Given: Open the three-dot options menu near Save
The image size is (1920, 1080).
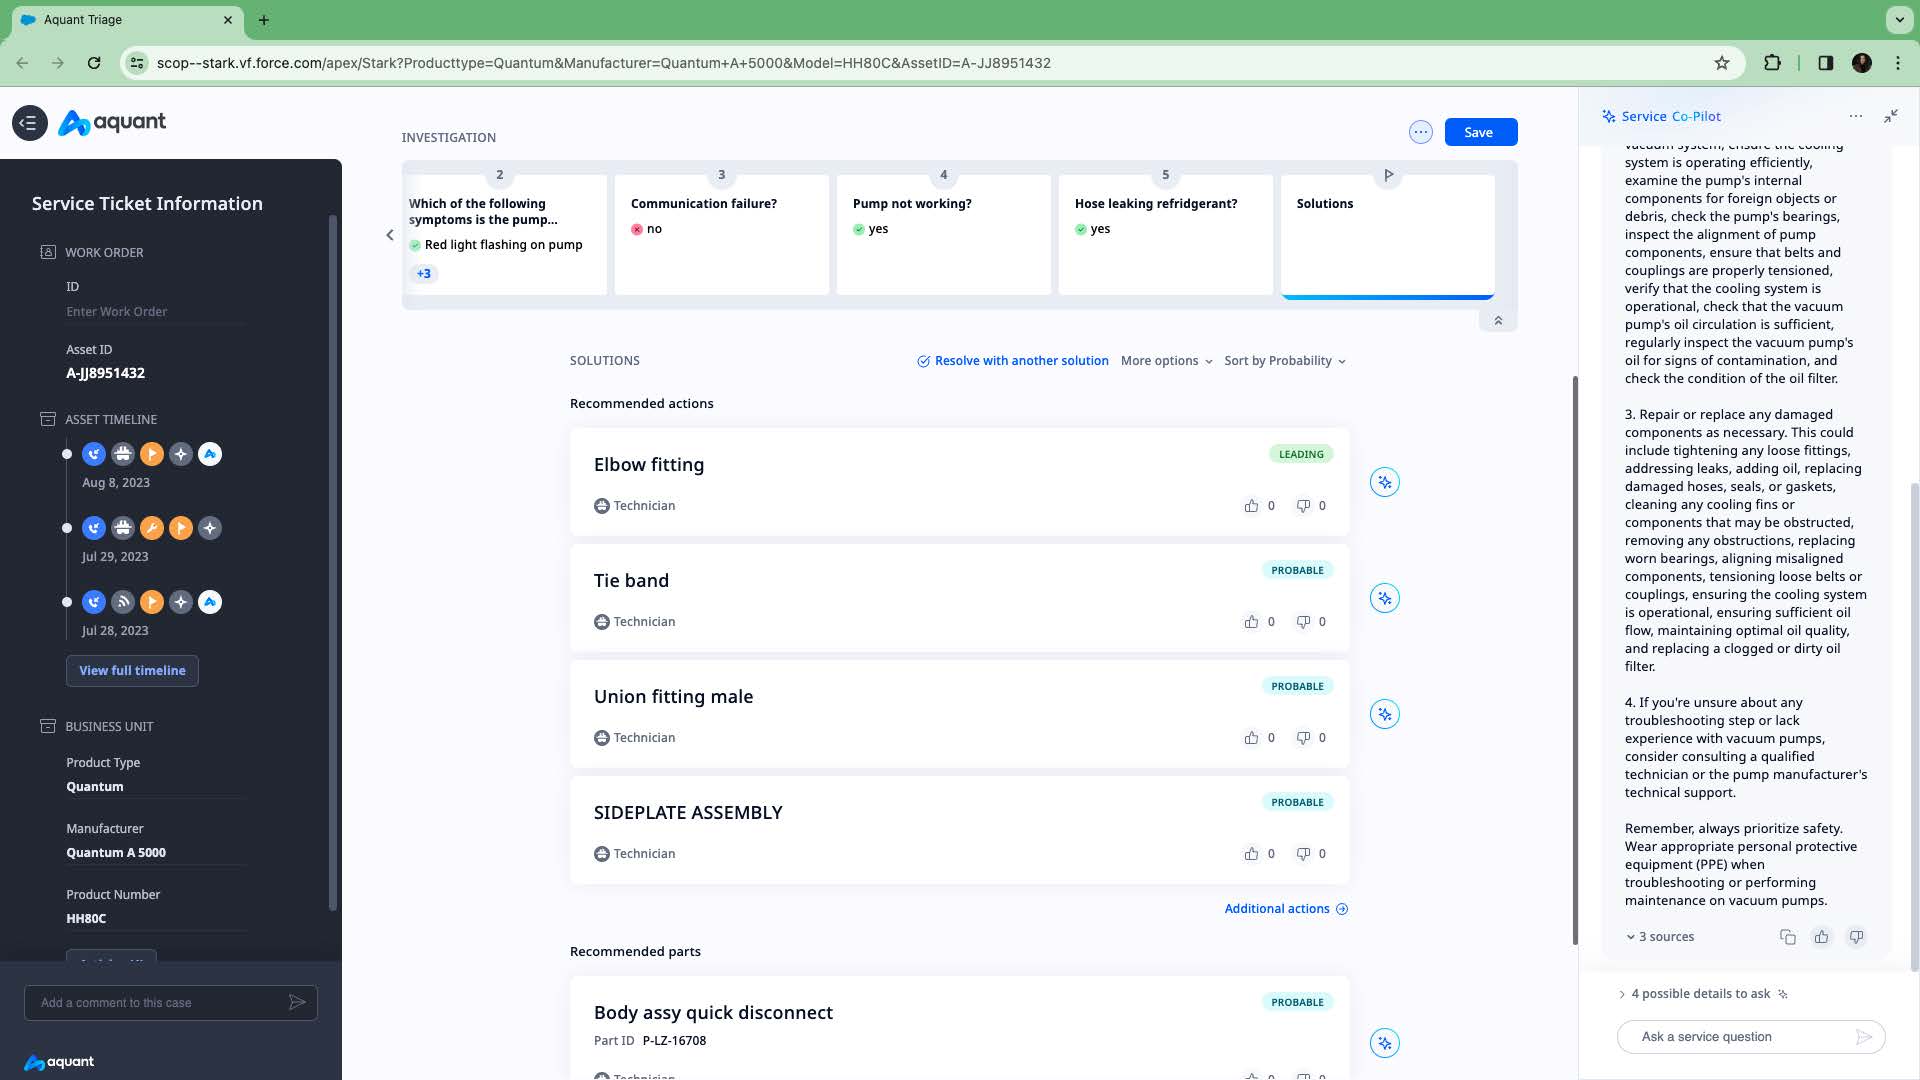Looking at the screenshot, I should click(1421, 131).
